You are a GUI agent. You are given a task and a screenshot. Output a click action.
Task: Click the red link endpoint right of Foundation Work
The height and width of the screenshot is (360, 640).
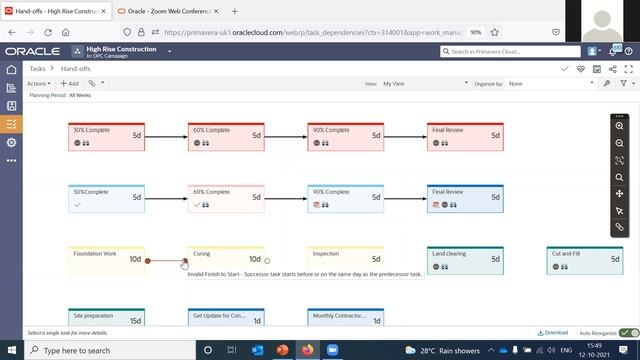148,261
